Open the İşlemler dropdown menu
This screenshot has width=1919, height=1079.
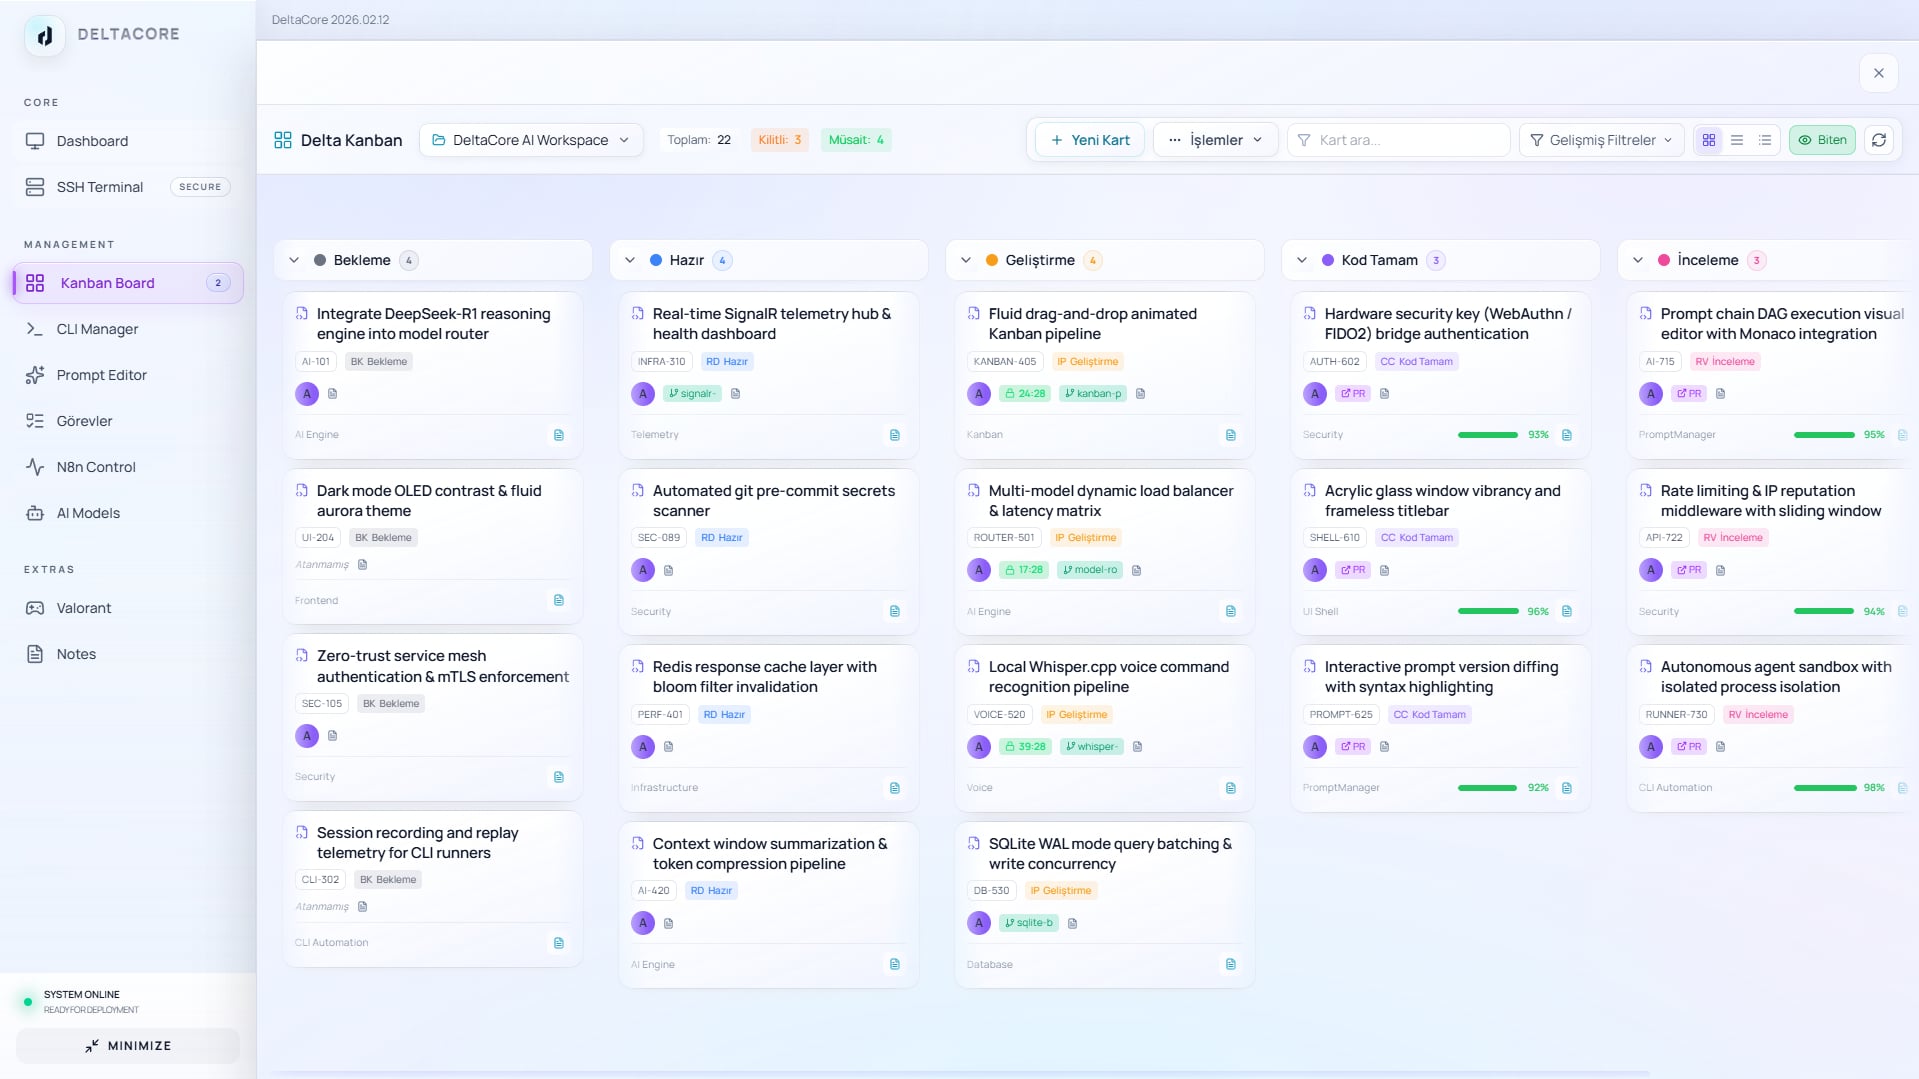point(1215,140)
